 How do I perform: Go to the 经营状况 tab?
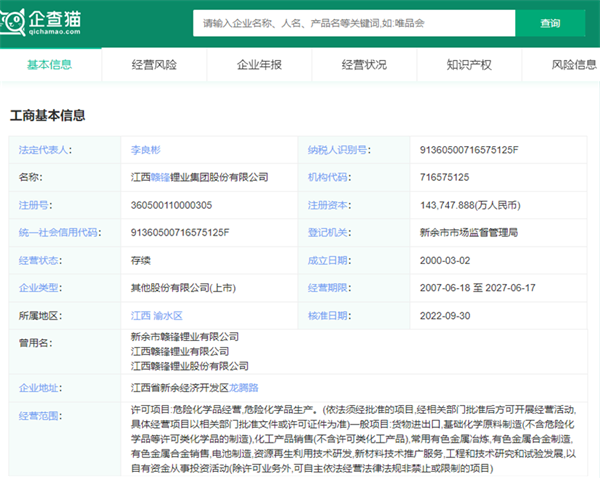[x=364, y=65]
